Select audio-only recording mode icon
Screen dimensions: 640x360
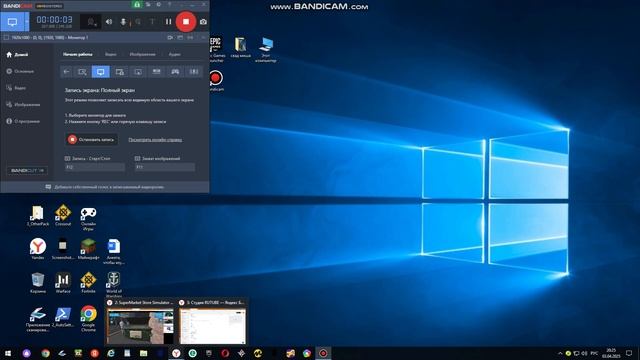(194, 72)
